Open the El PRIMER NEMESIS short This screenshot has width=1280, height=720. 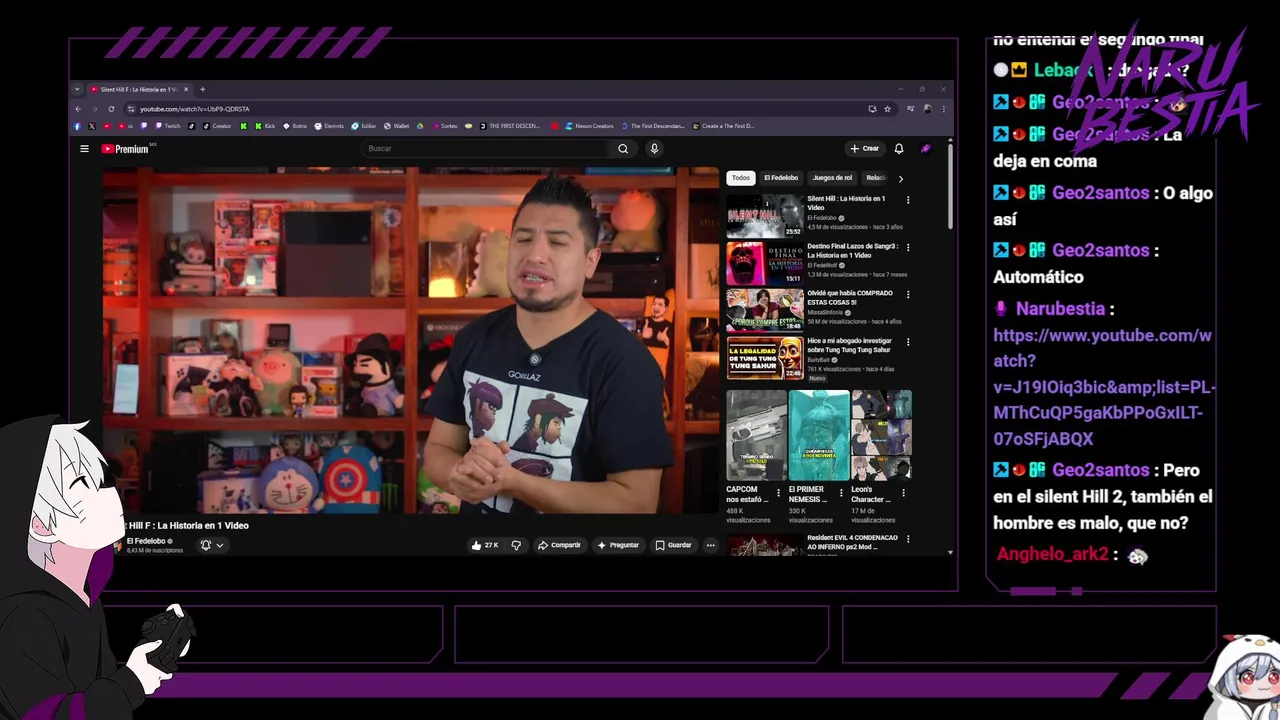[x=819, y=435]
